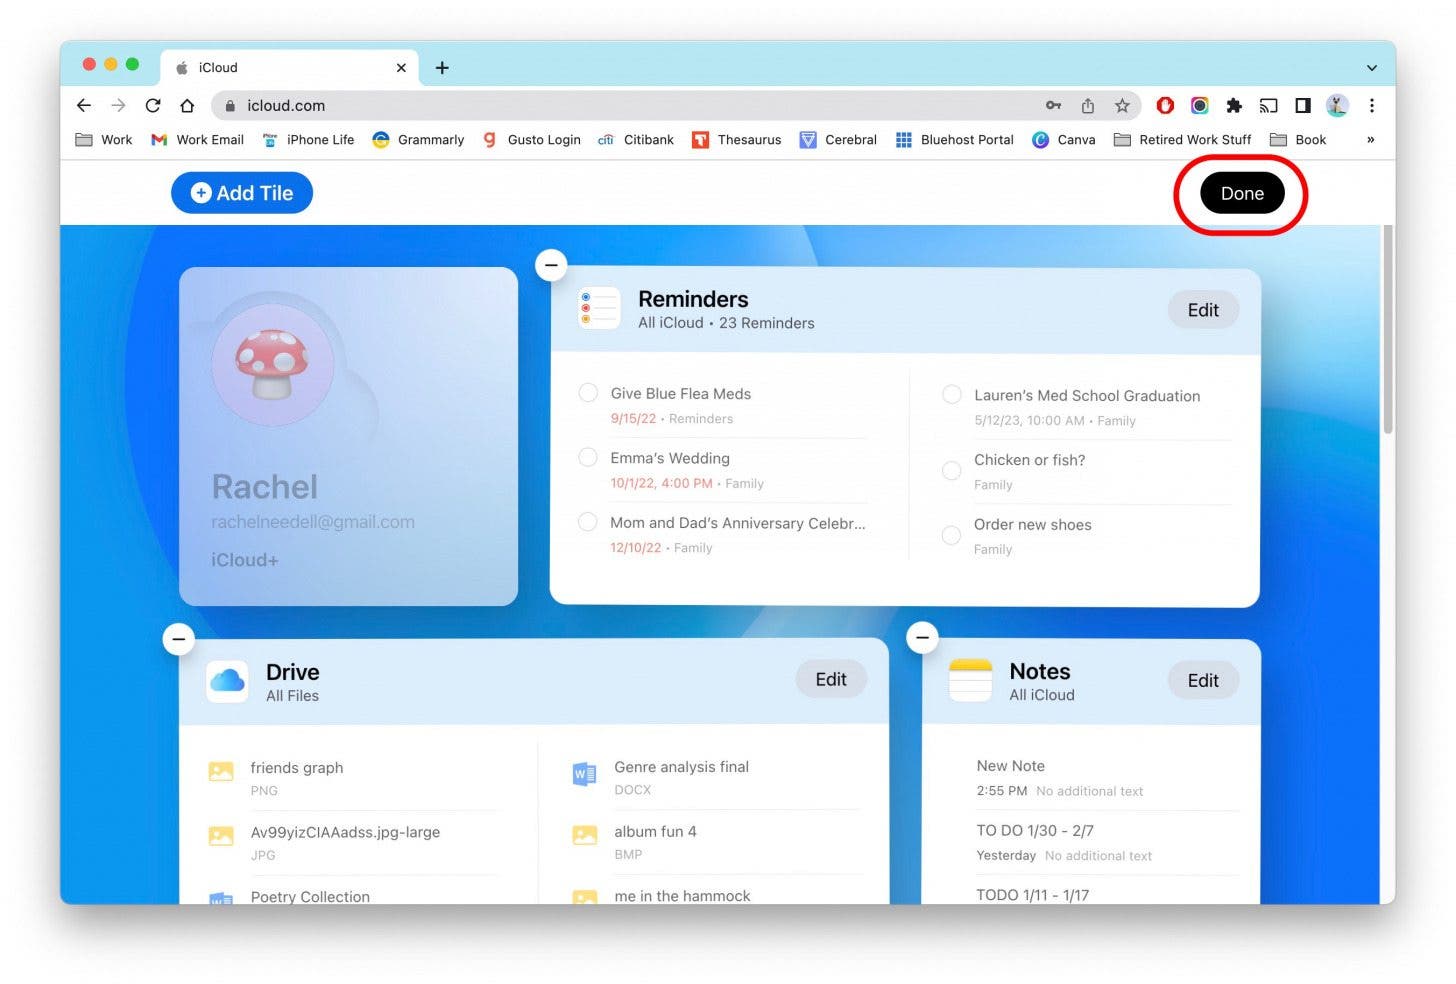1456x984 pixels.
Task: Mark Give Blue Flea Meds reminder complete
Action: (x=588, y=393)
